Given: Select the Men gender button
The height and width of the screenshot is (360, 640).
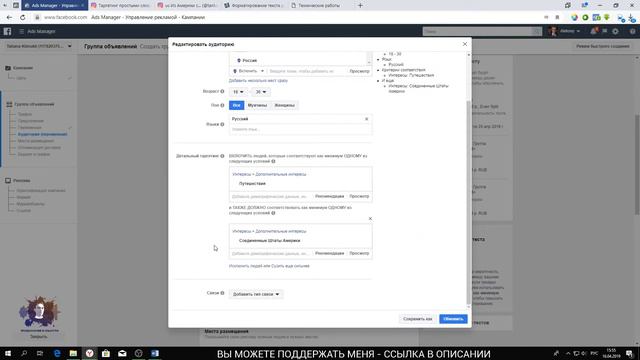Looking at the screenshot, I should 257,105.
